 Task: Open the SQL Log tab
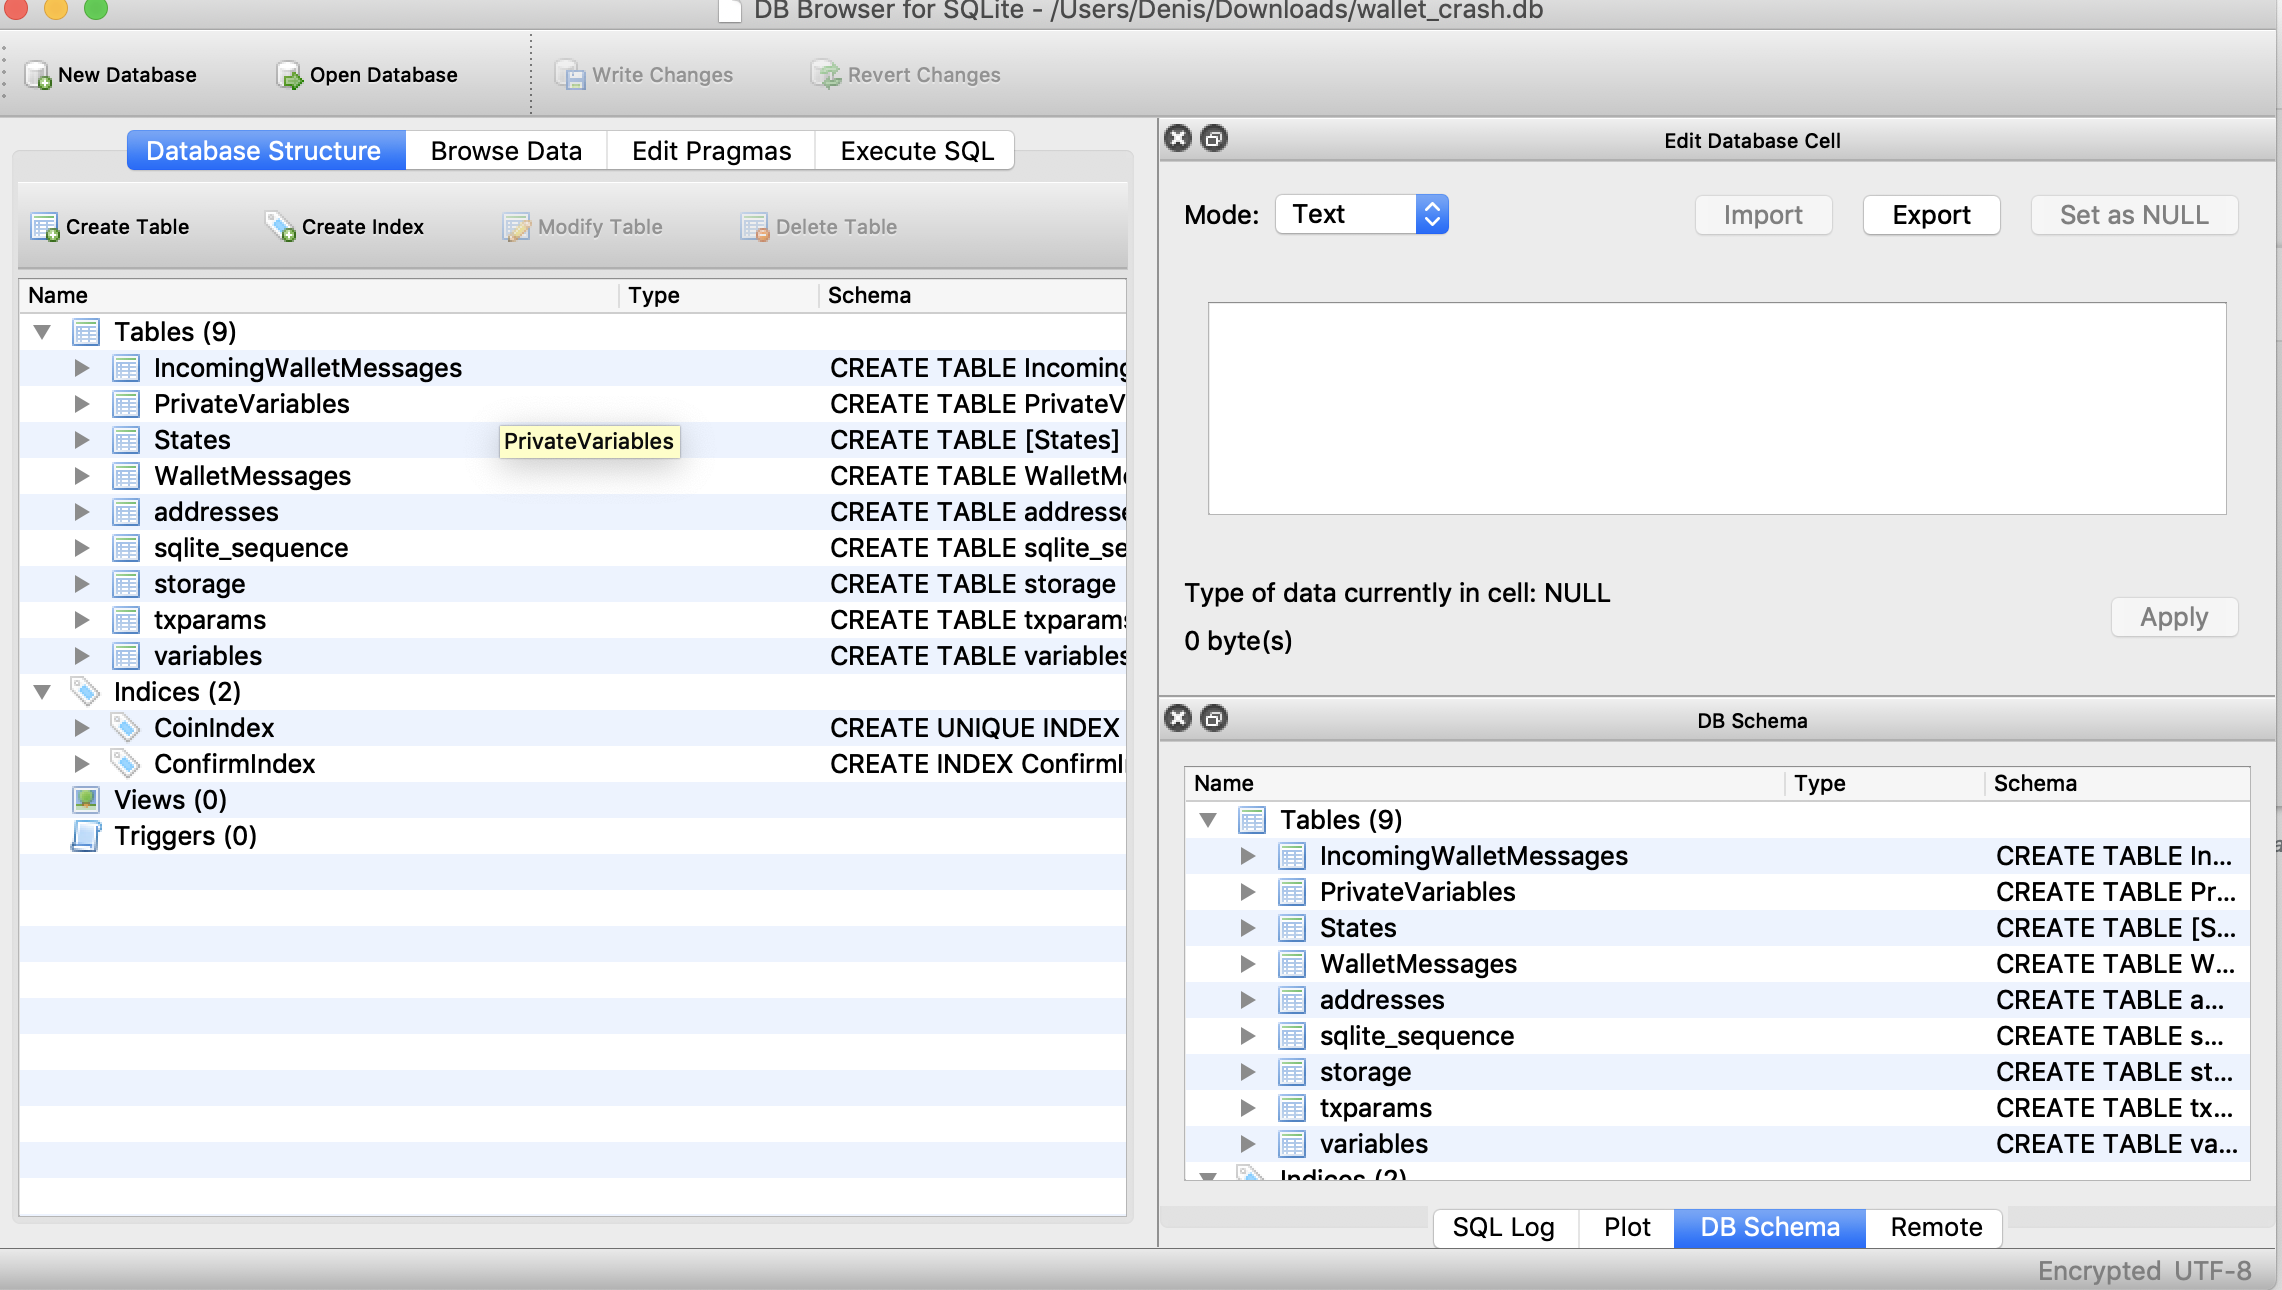click(1504, 1227)
